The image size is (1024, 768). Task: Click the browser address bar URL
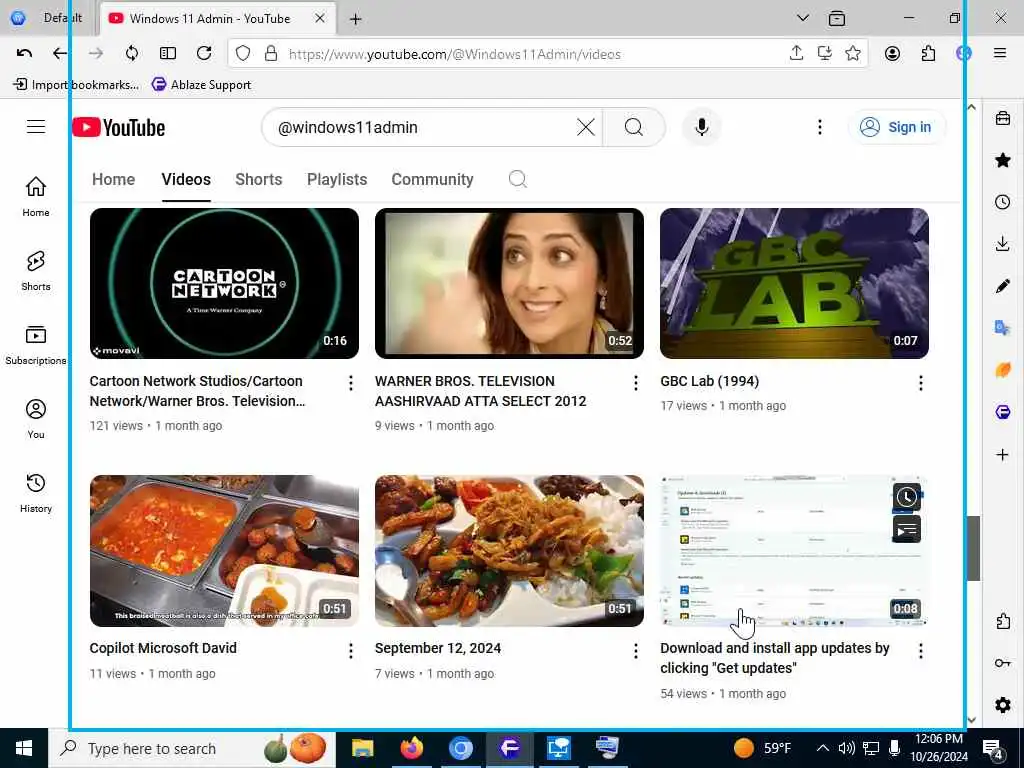click(455, 54)
